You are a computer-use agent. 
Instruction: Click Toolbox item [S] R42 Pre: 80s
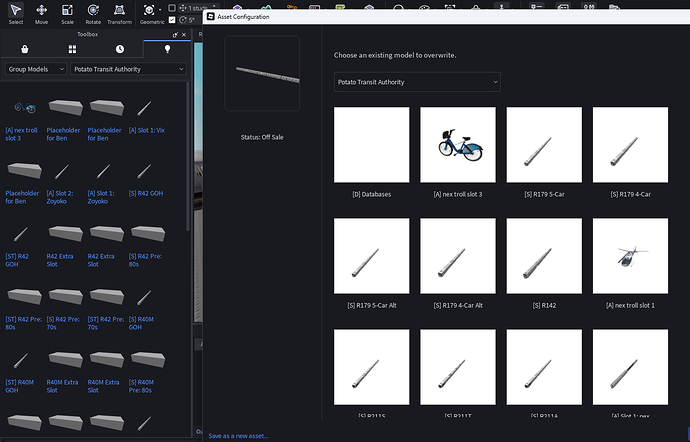[x=148, y=247]
